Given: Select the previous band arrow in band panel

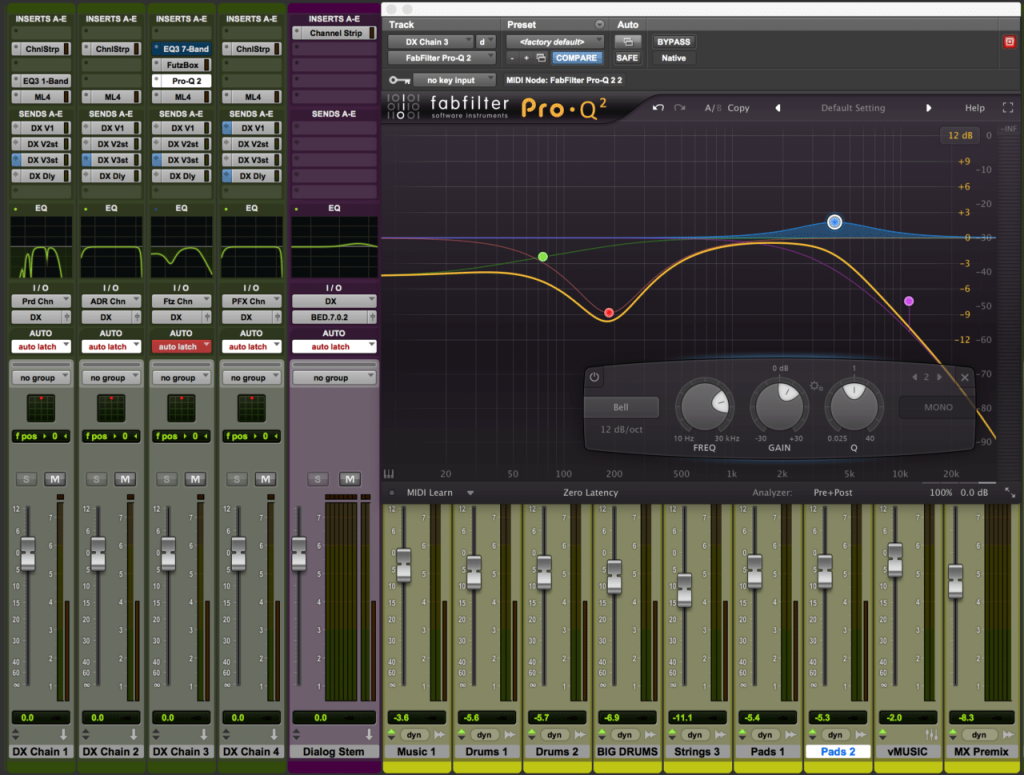Looking at the screenshot, I should pos(914,377).
